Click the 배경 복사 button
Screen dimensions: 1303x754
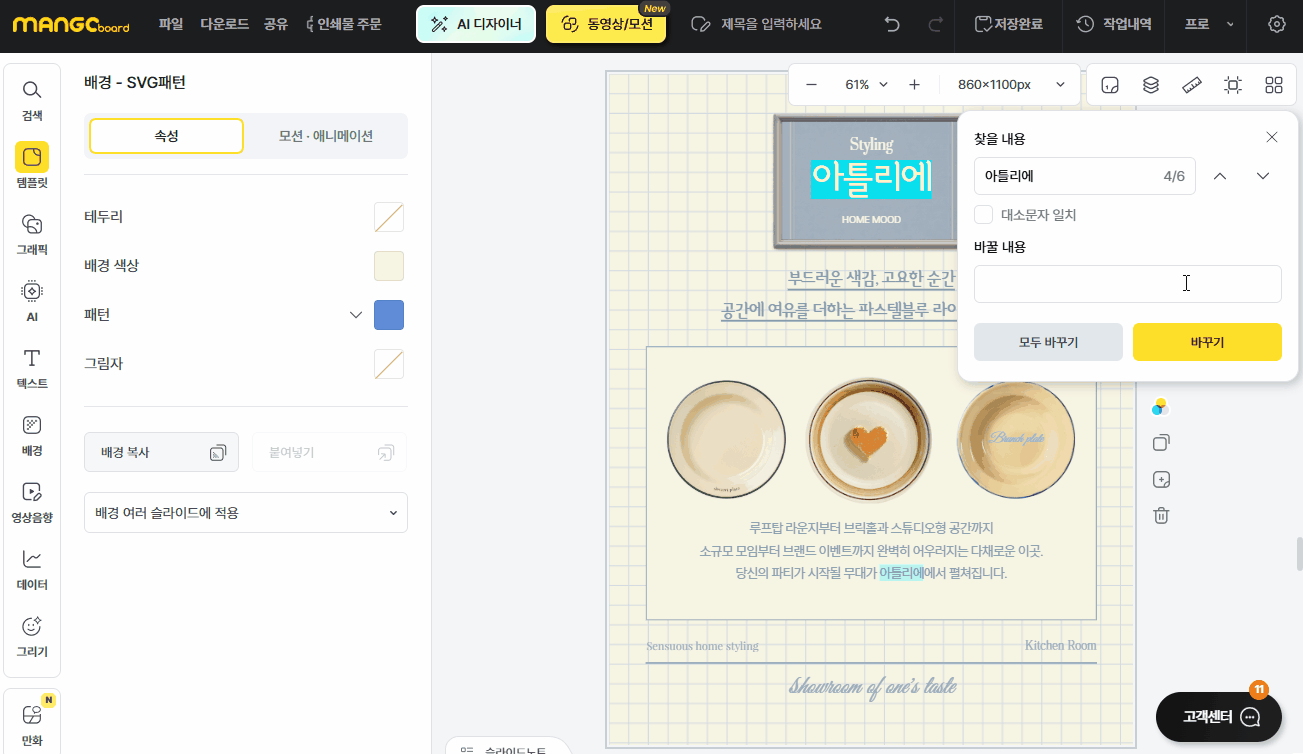pyautogui.click(x=161, y=452)
